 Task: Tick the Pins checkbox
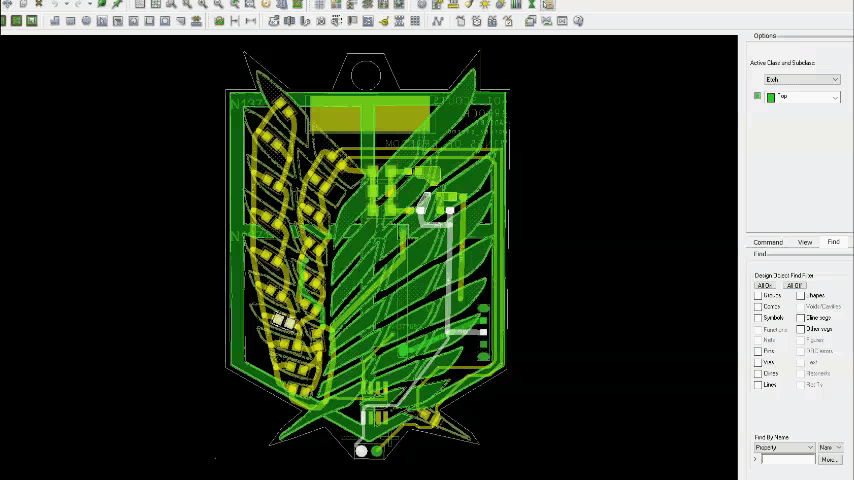tap(758, 351)
